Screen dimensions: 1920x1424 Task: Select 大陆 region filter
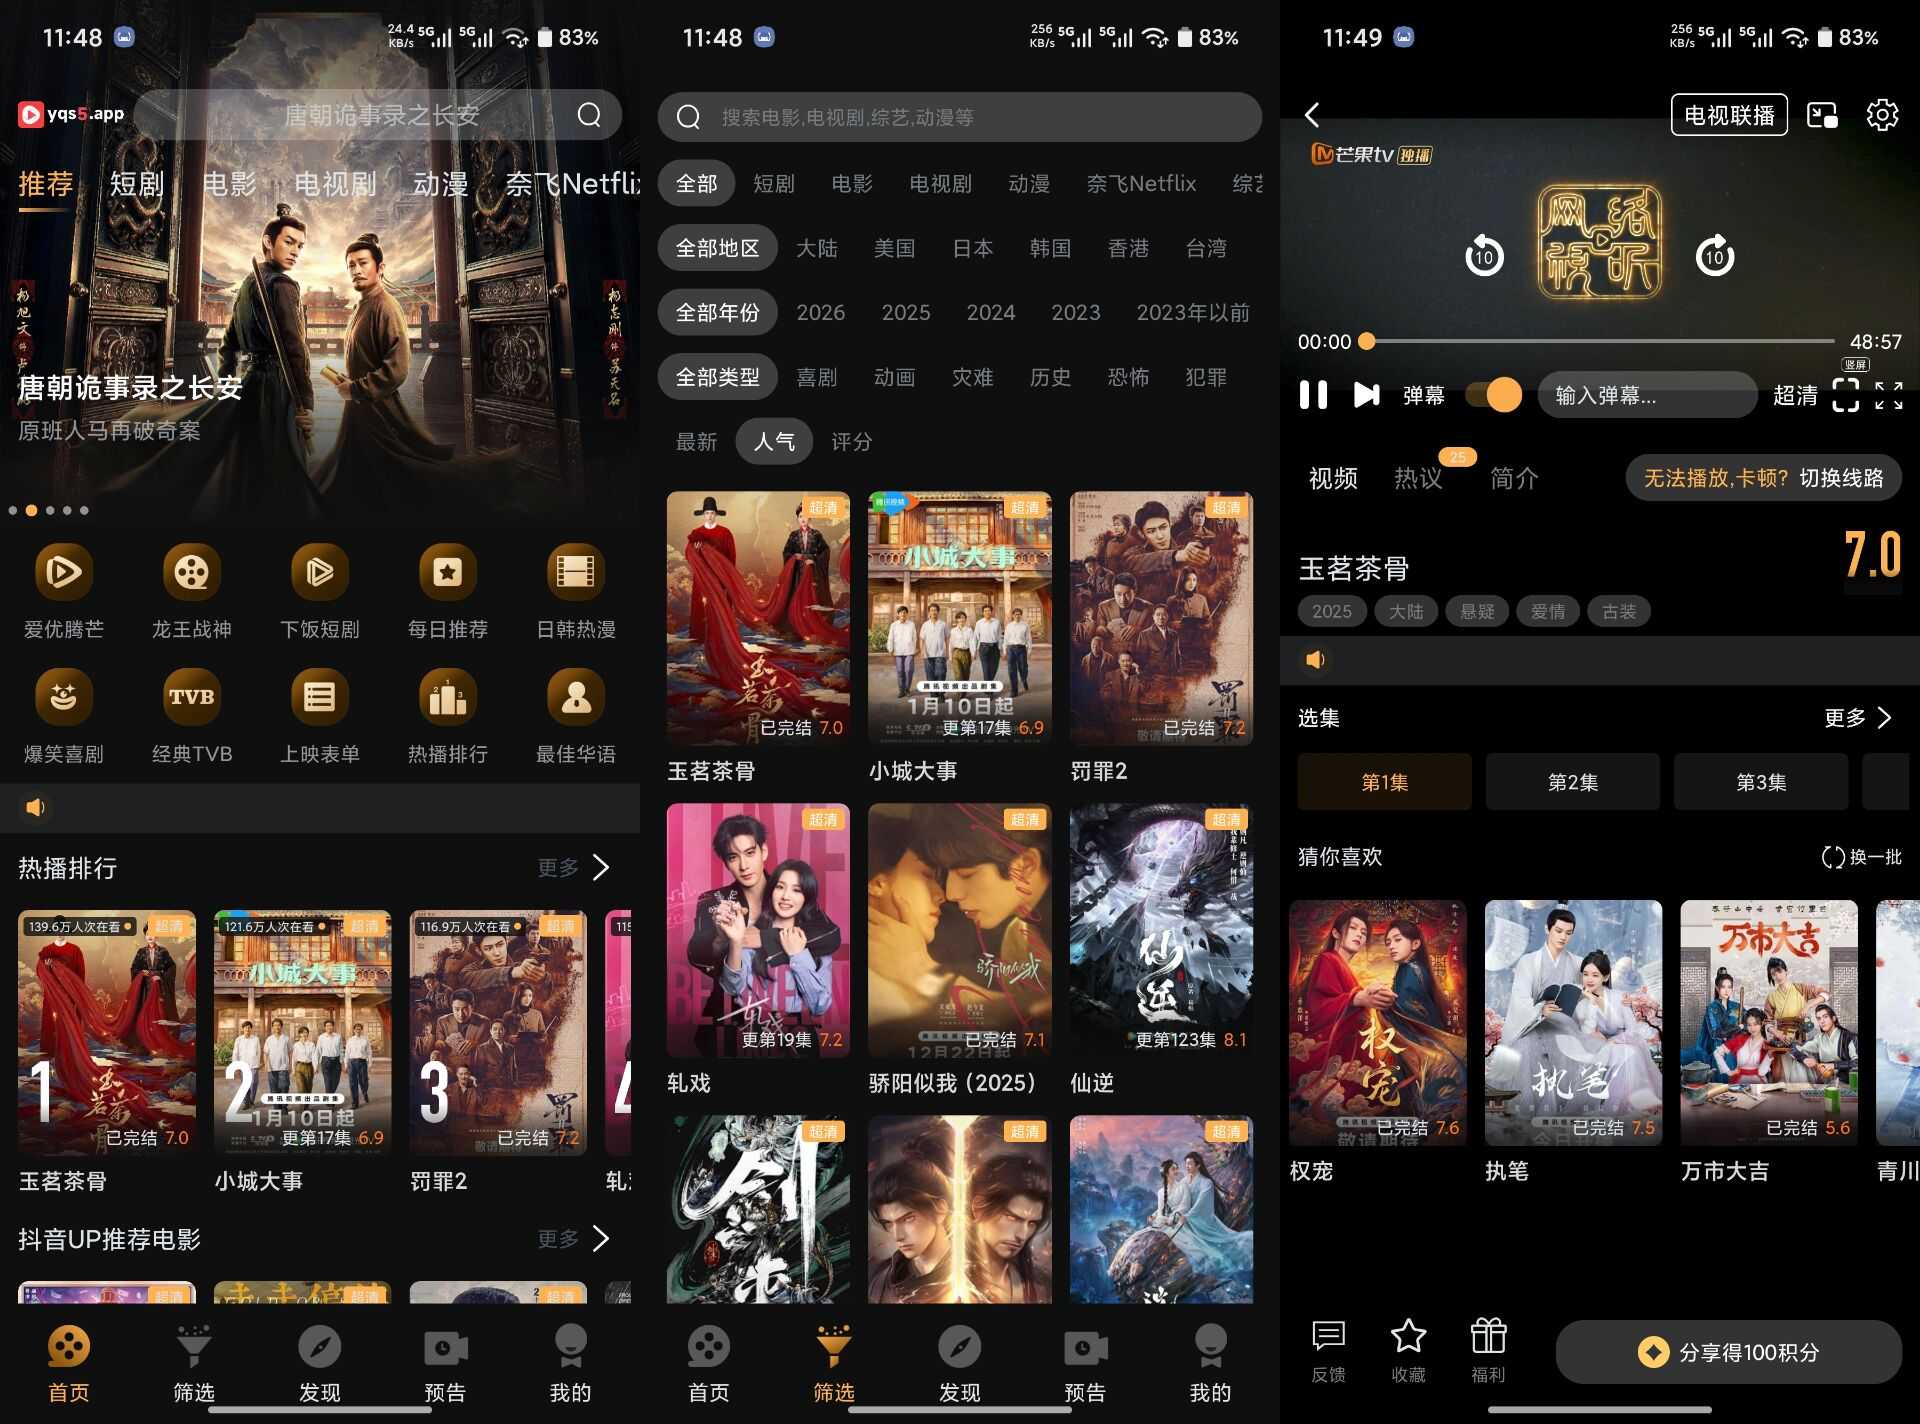pyautogui.click(x=816, y=248)
